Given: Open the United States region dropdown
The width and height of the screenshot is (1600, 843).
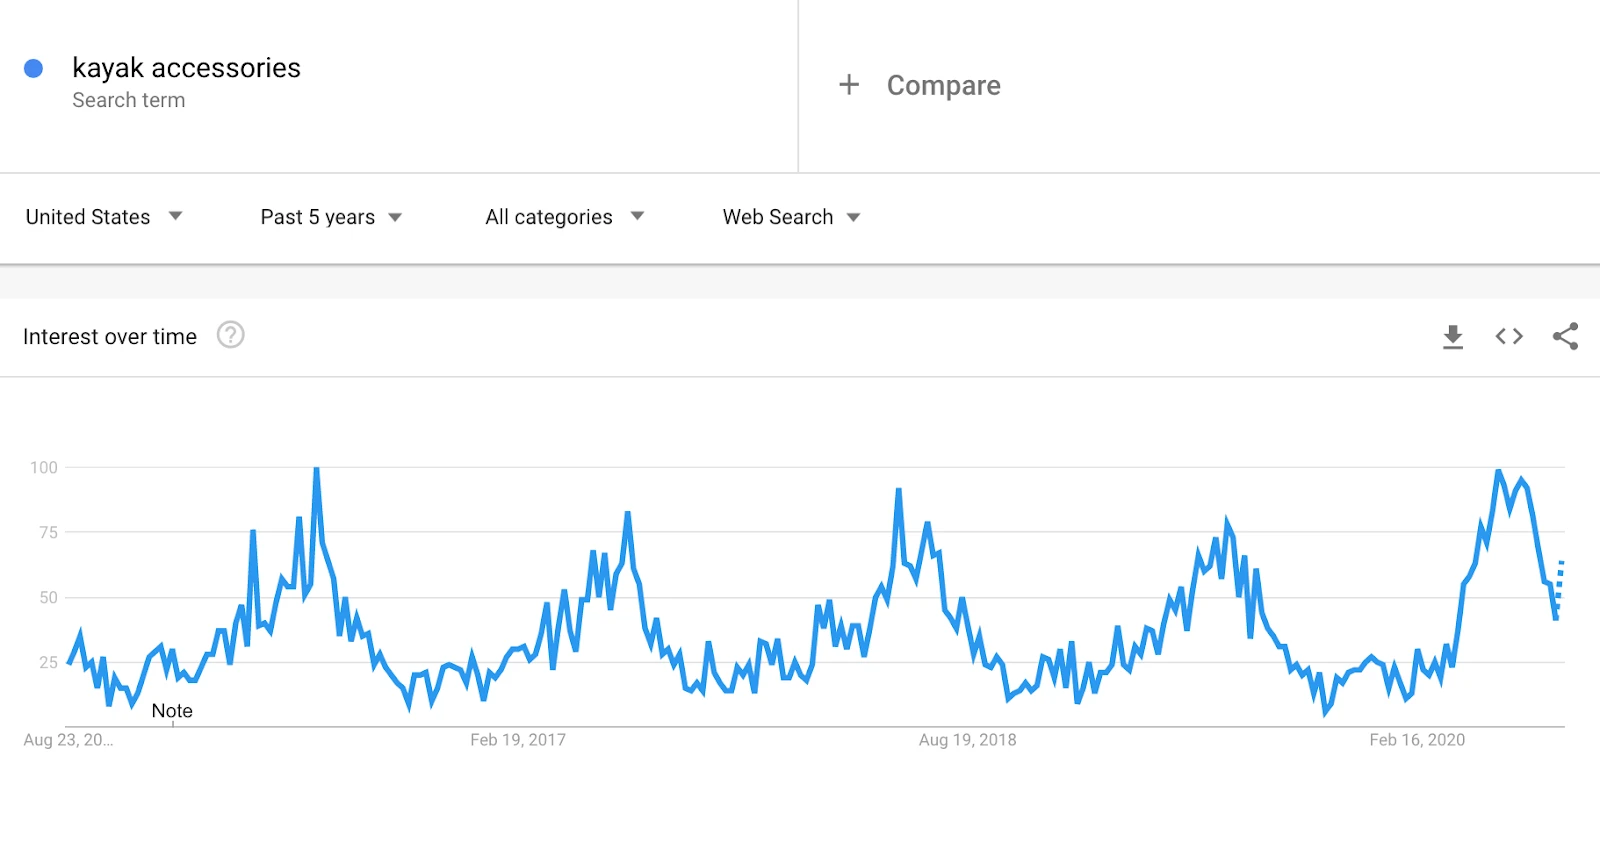Looking at the screenshot, I should pyautogui.click(x=104, y=217).
